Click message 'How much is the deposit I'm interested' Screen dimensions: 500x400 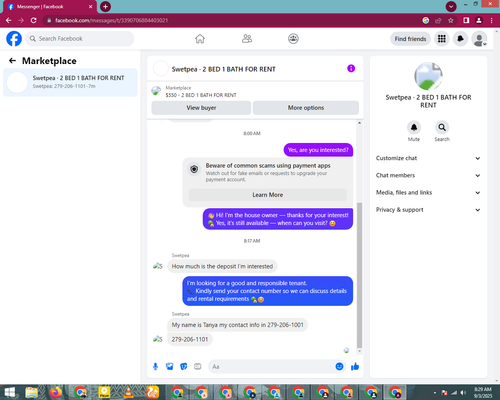coord(222,266)
